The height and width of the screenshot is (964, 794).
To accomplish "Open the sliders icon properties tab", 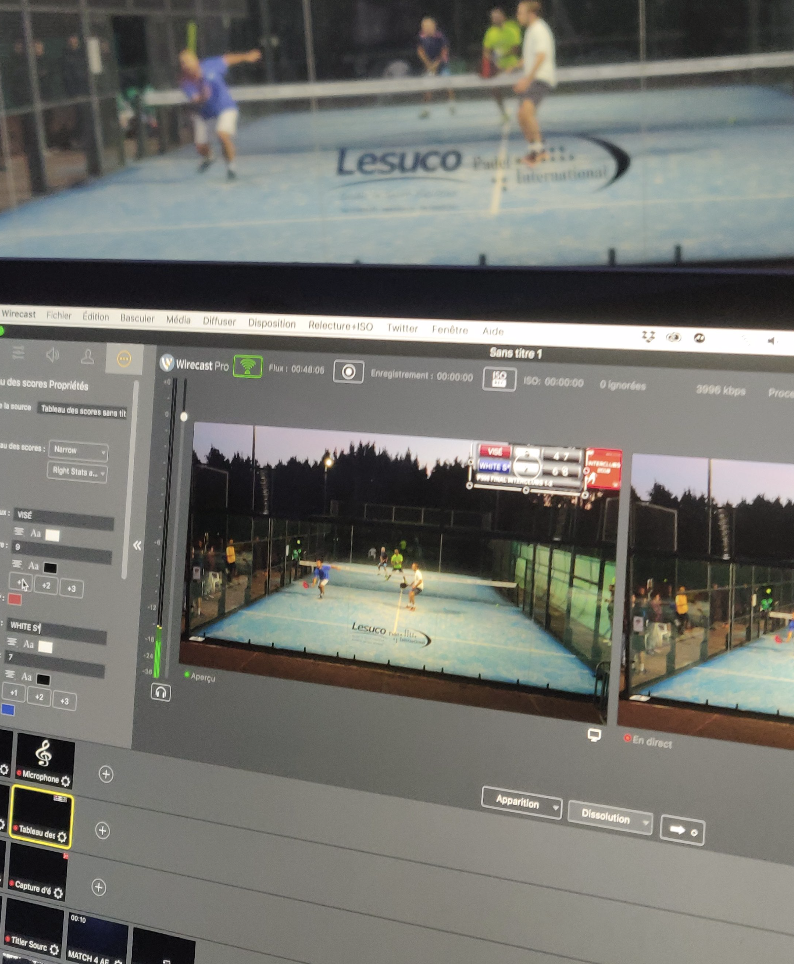I will (x=18, y=352).
